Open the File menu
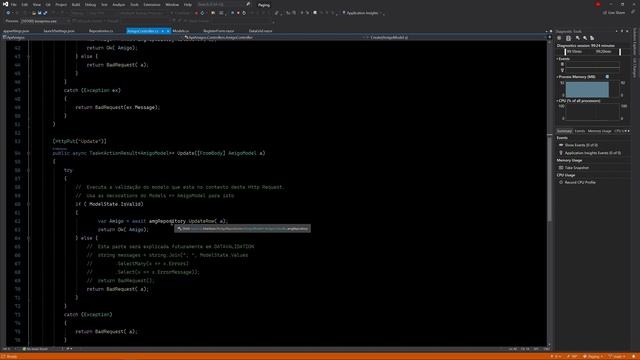Viewport: 640px width, 360px height. click(13, 5)
